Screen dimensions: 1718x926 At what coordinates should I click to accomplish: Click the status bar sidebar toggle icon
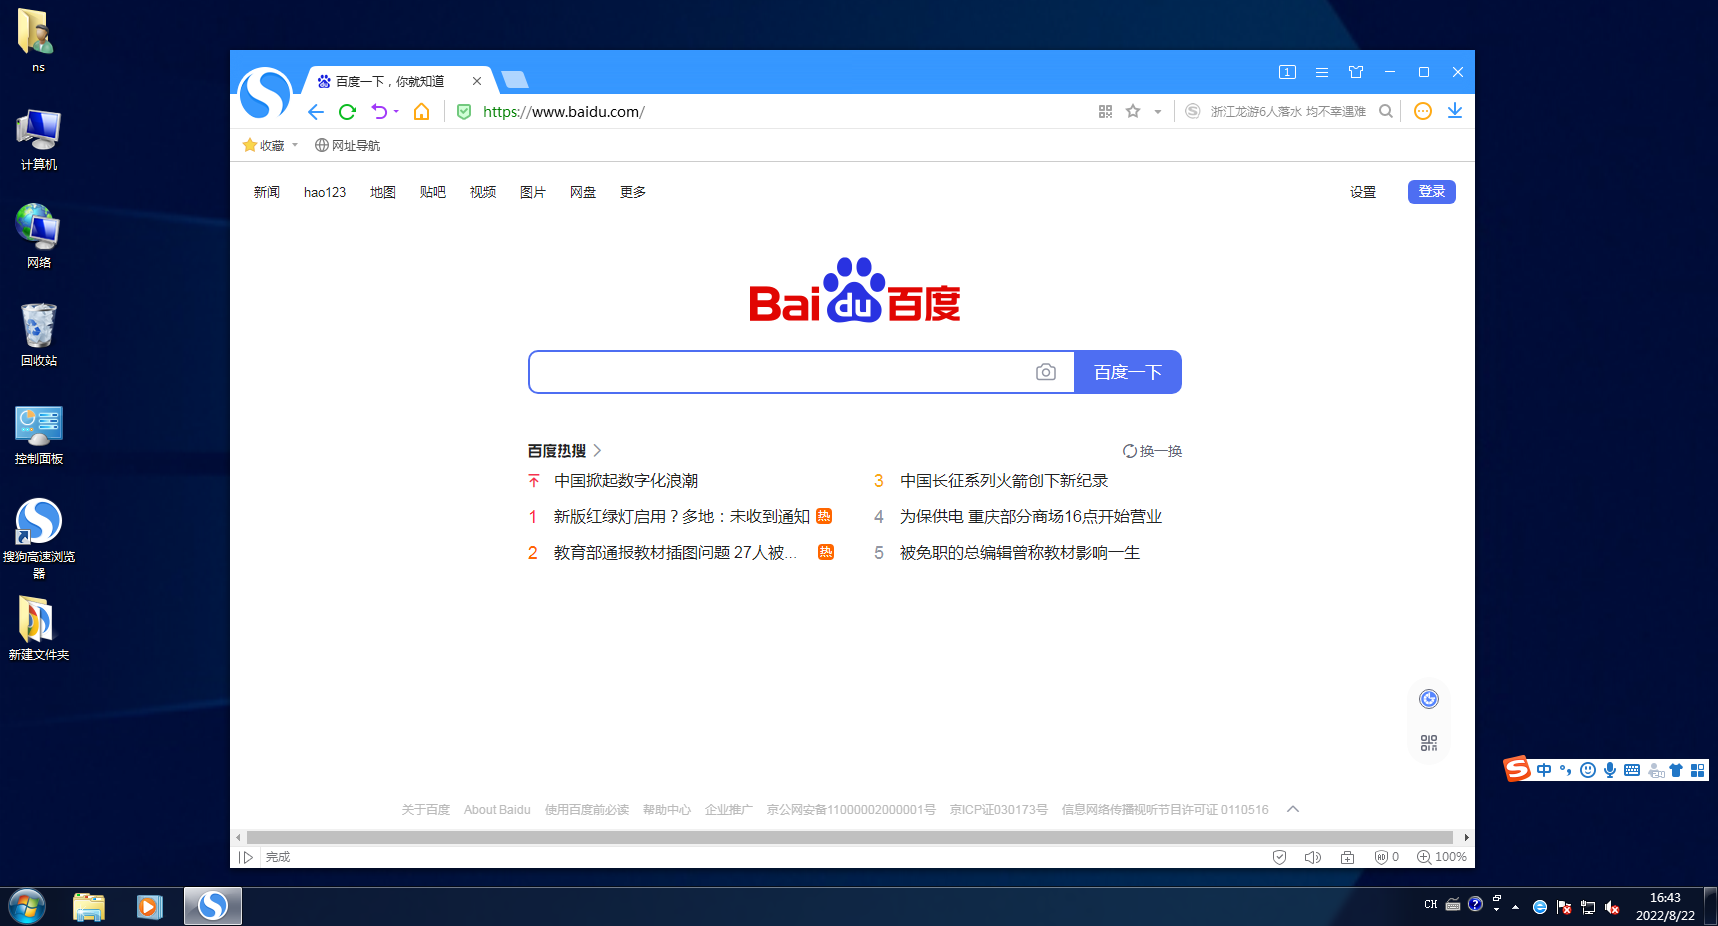pyautogui.click(x=246, y=857)
